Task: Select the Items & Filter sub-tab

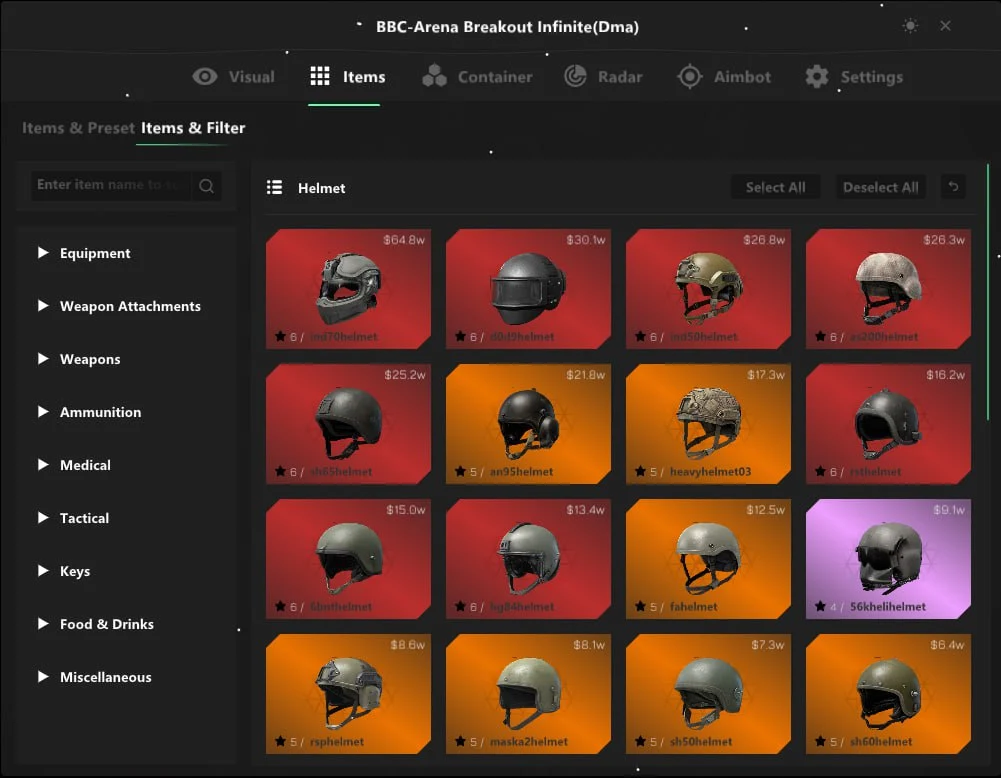Action: coord(193,128)
